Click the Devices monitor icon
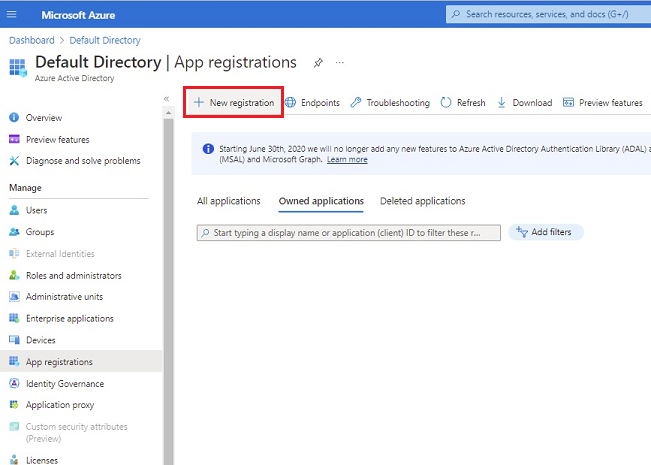Image resolution: width=651 pixels, height=465 pixels. coord(14,340)
